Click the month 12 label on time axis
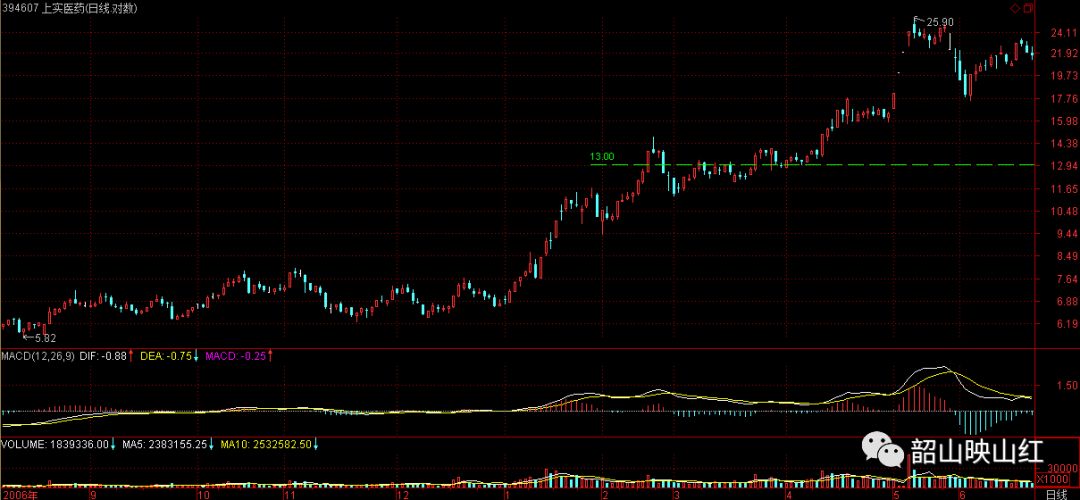1080x500 pixels. 402,494
